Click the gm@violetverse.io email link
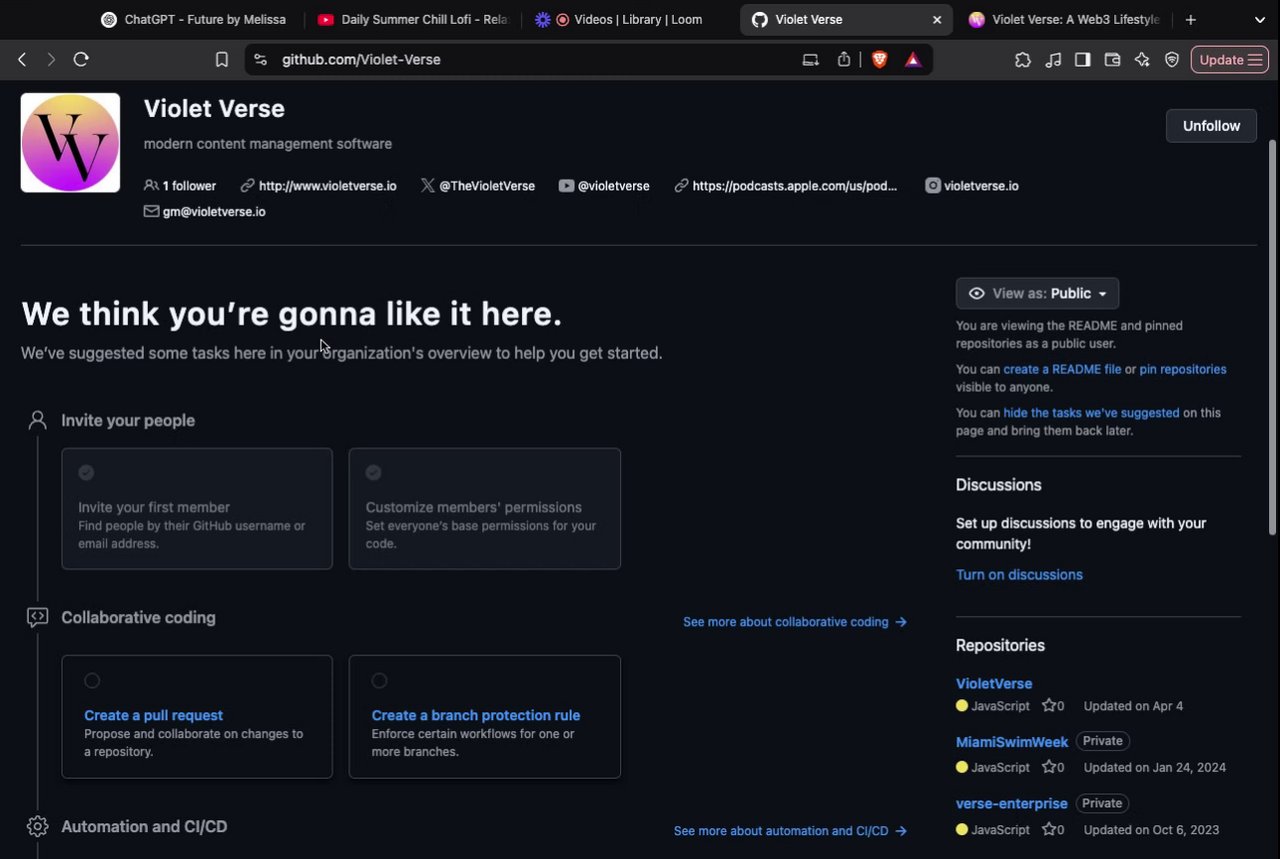This screenshot has width=1280, height=859. pyautogui.click(x=214, y=212)
